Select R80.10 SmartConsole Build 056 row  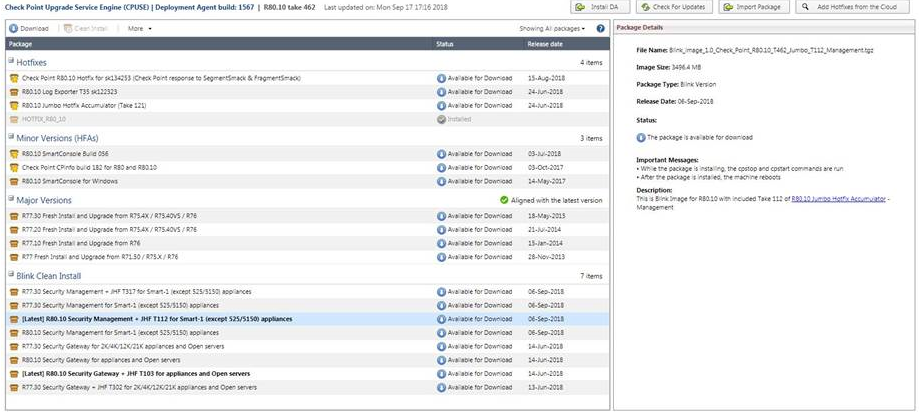tap(307, 154)
